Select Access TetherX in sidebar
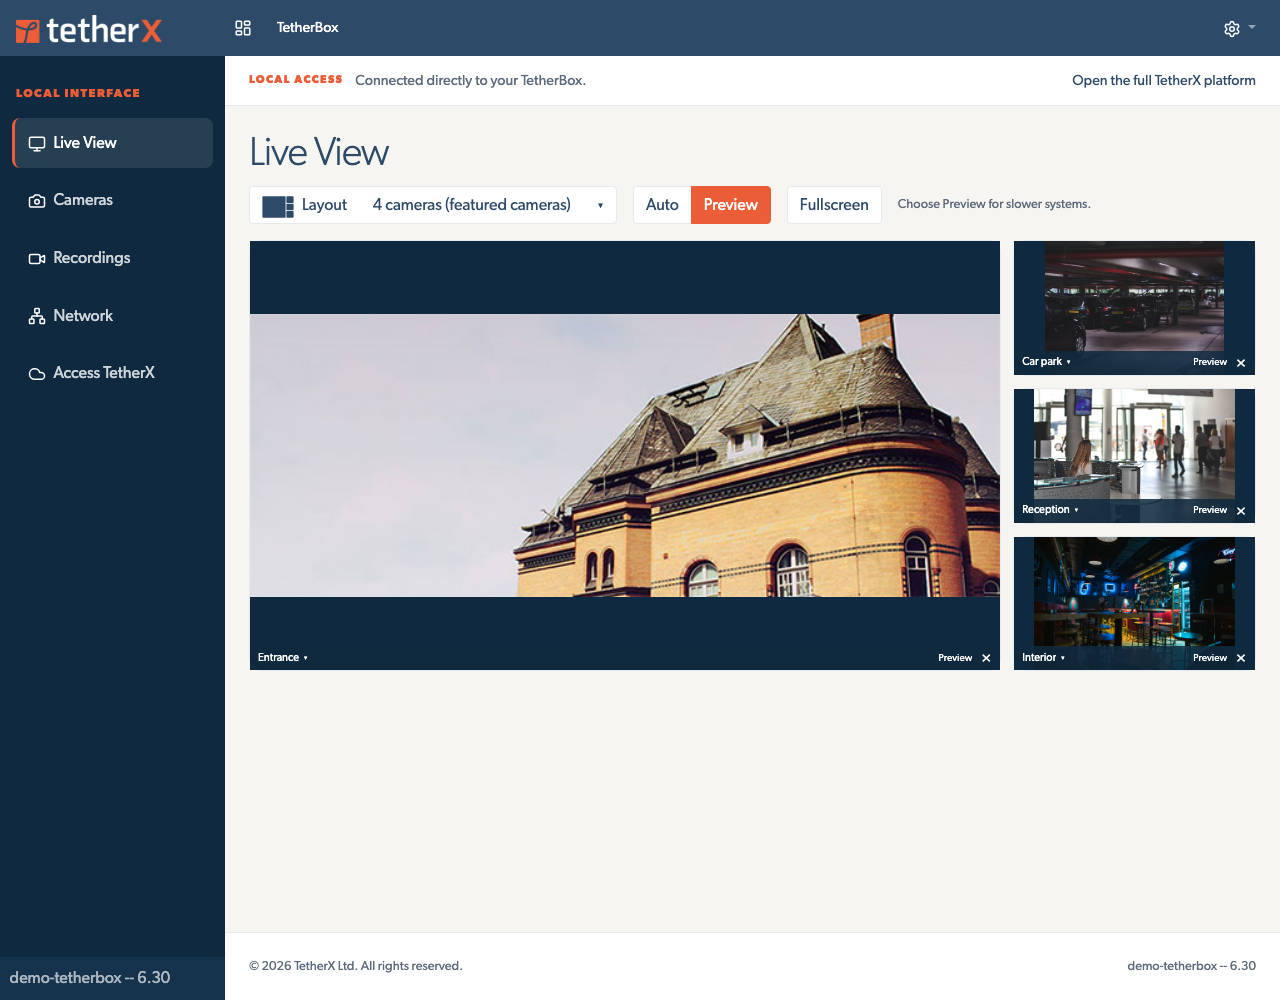The width and height of the screenshot is (1280, 1000). click(113, 373)
